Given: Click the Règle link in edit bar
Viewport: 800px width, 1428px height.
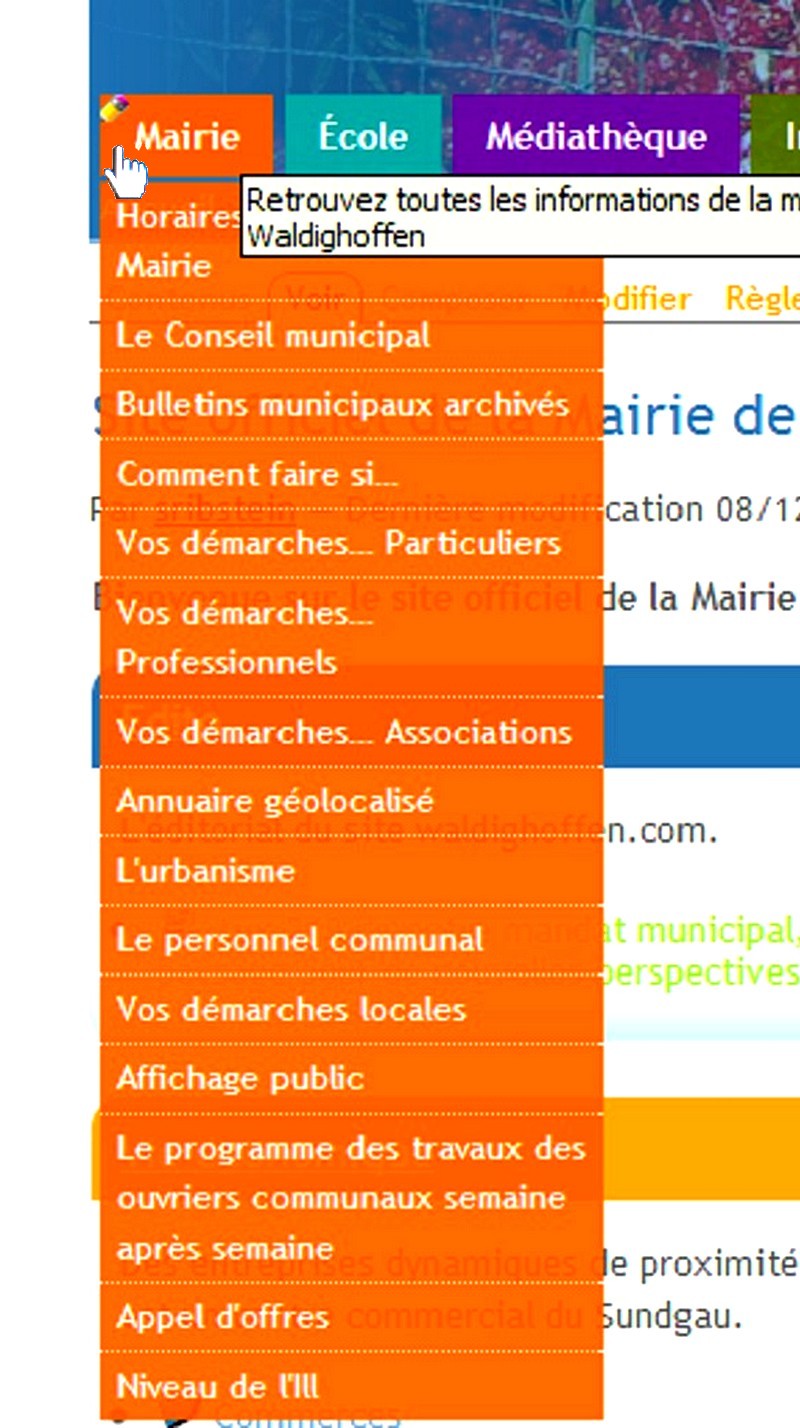Looking at the screenshot, I should (762, 298).
